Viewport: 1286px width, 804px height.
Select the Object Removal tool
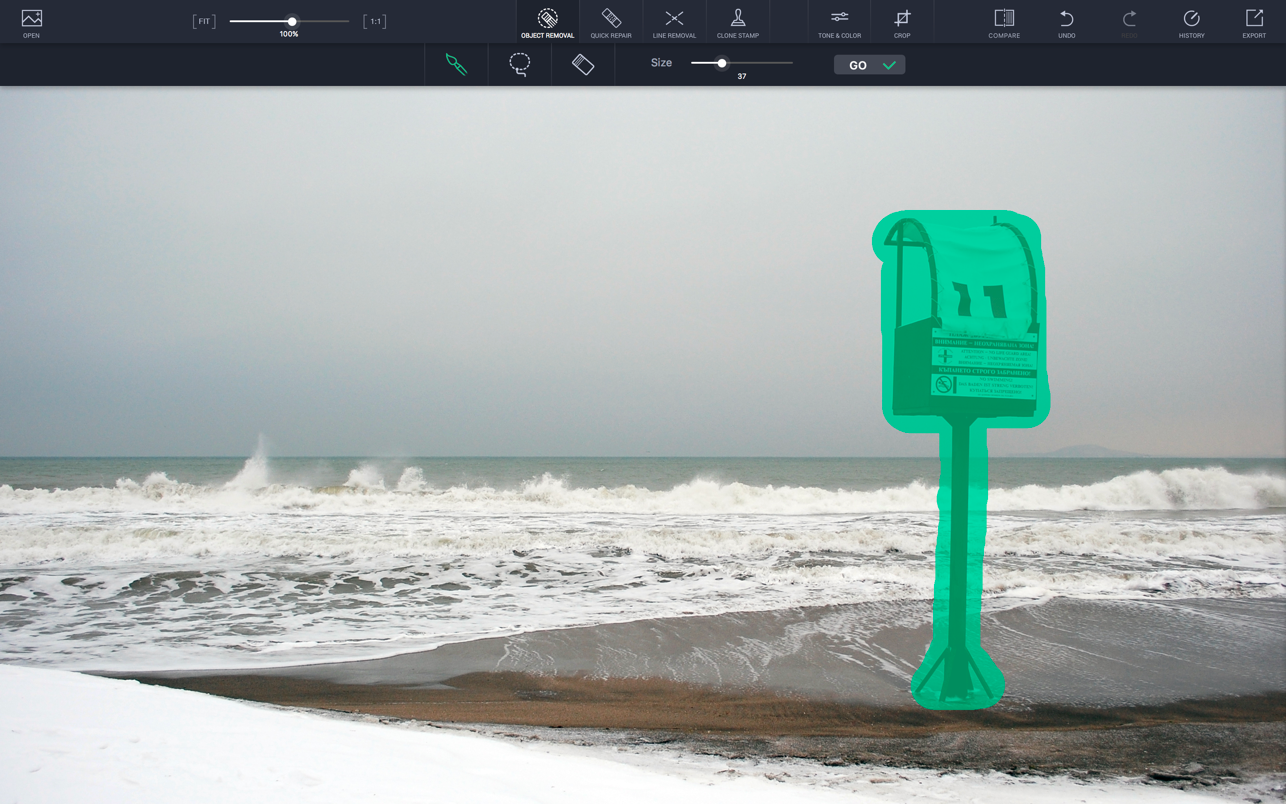click(547, 22)
